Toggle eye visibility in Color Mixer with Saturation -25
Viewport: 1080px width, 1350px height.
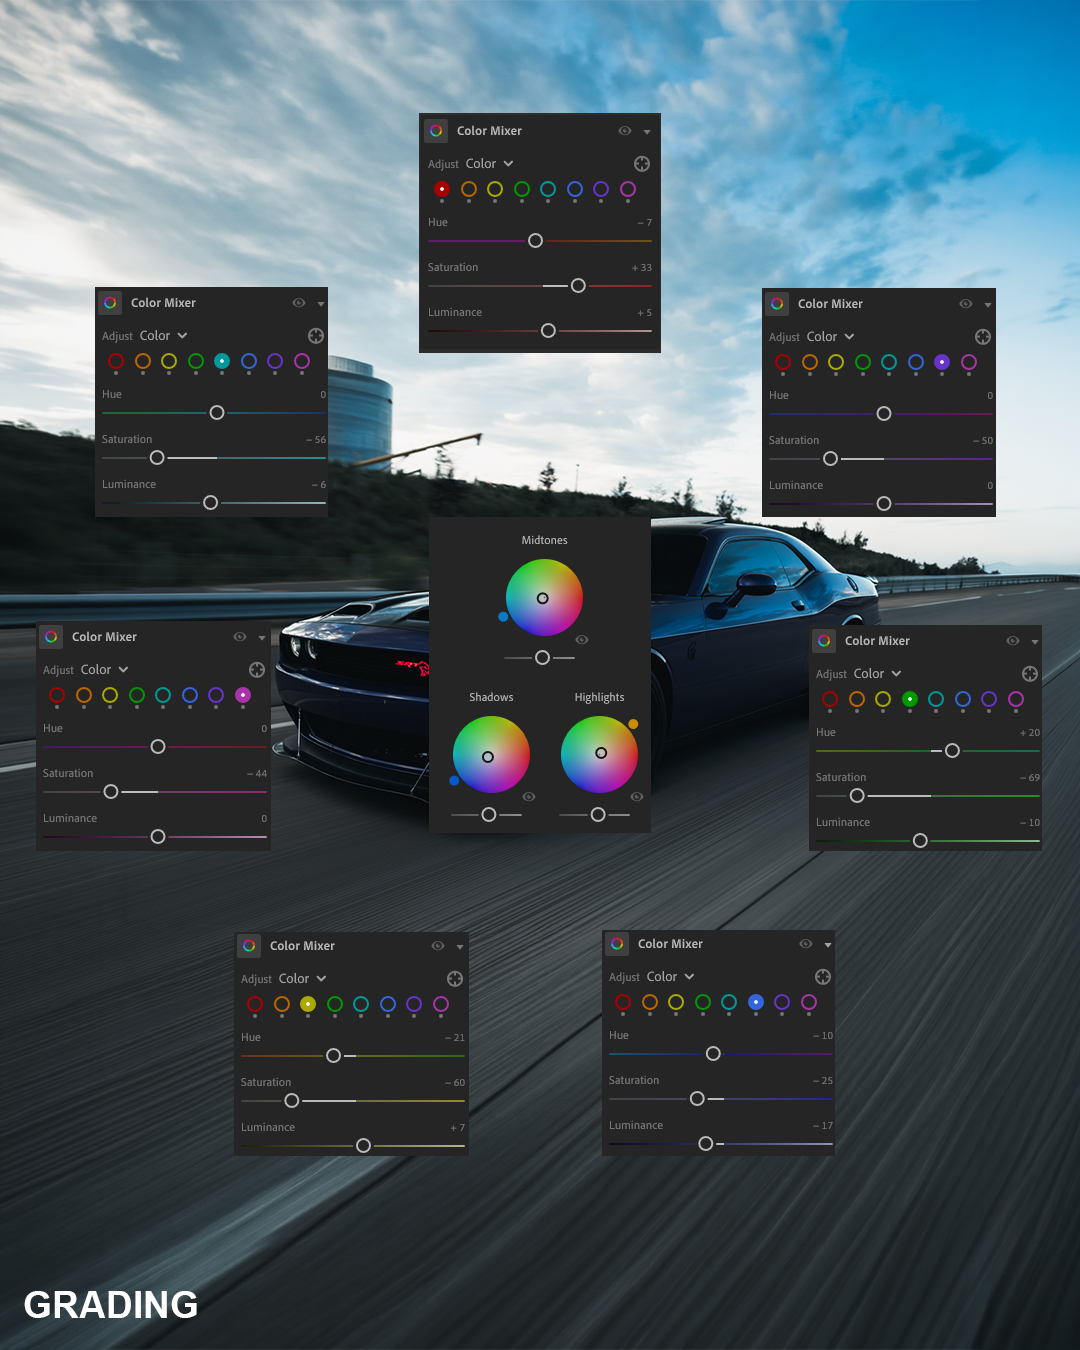(x=806, y=944)
